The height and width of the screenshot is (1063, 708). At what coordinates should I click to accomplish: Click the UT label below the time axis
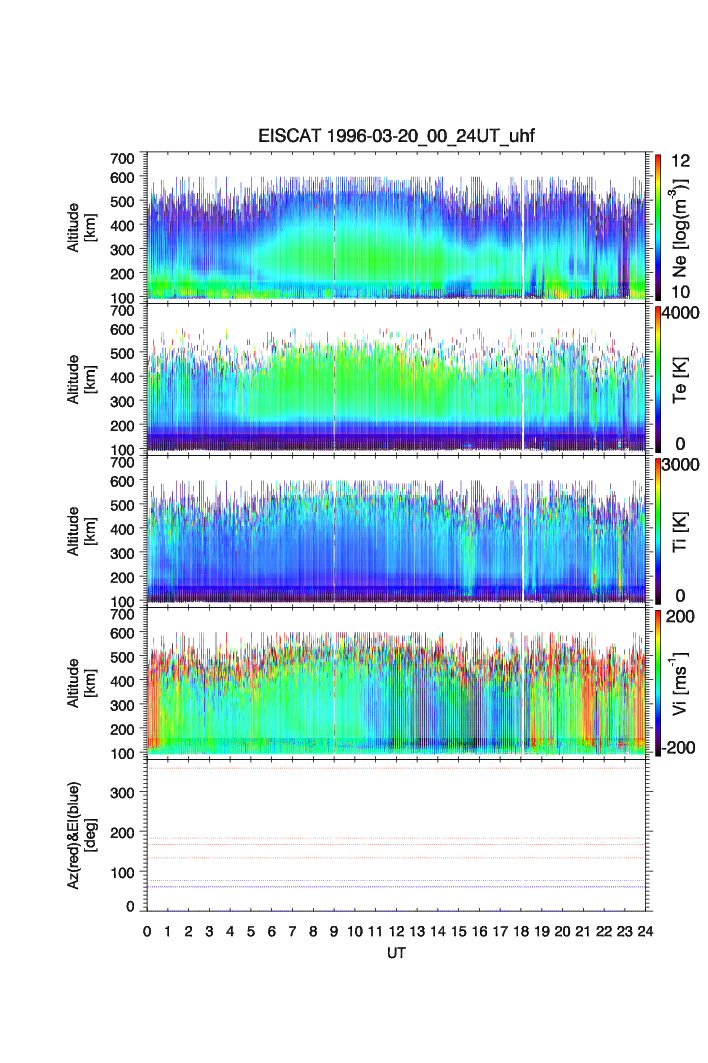(x=397, y=953)
